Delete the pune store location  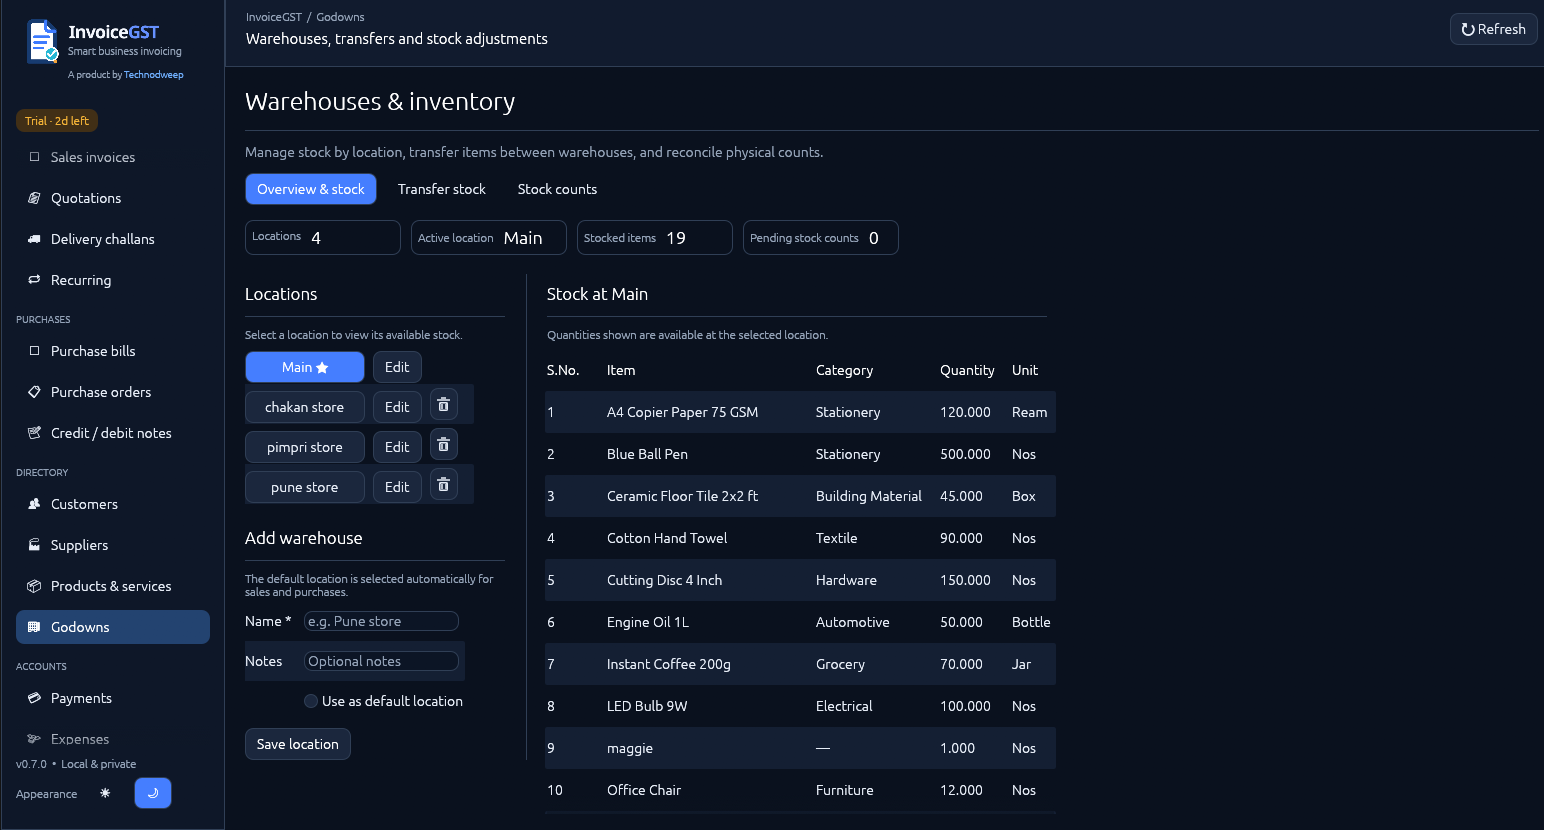pyautogui.click(x=444, y=485)
